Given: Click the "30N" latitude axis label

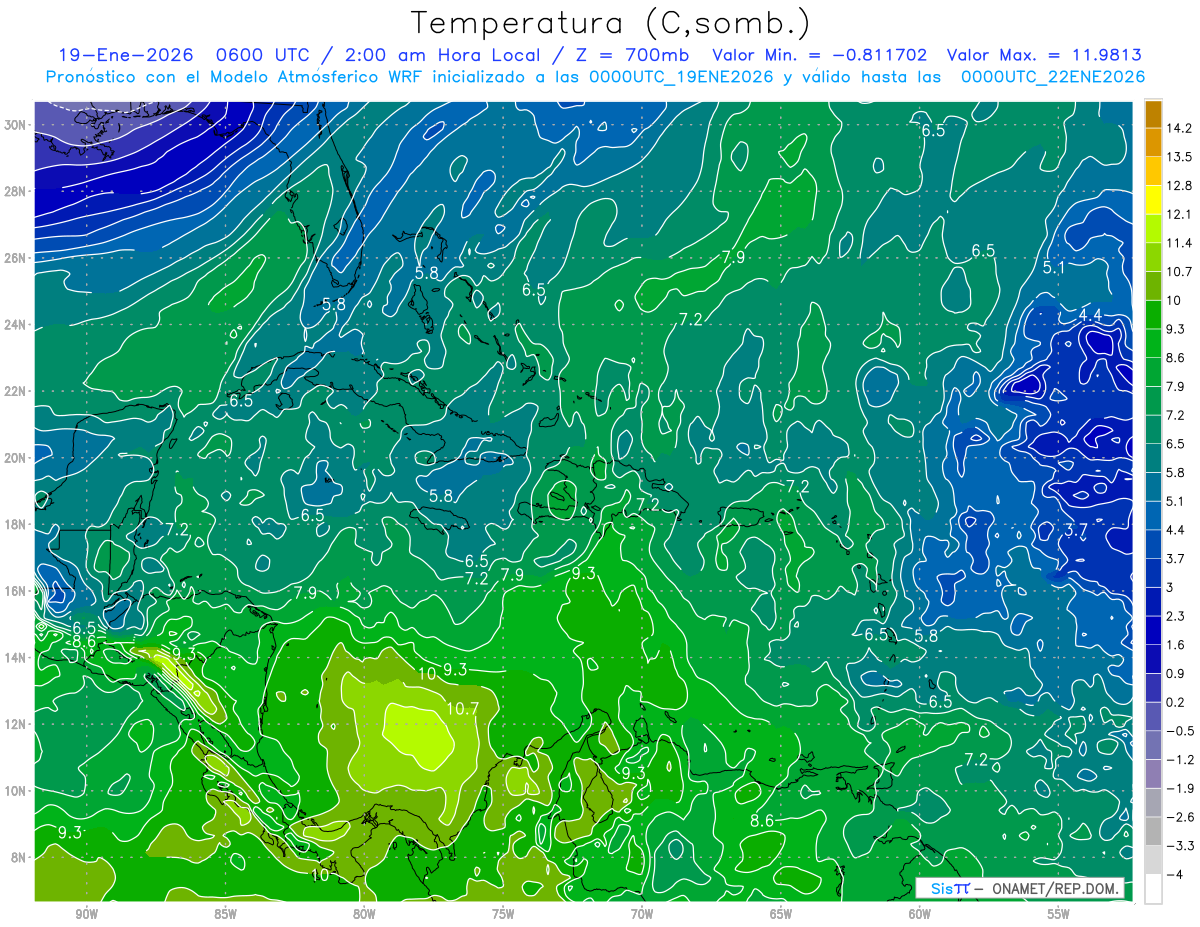Looking at the screenshot, I should tap(15, 124).
